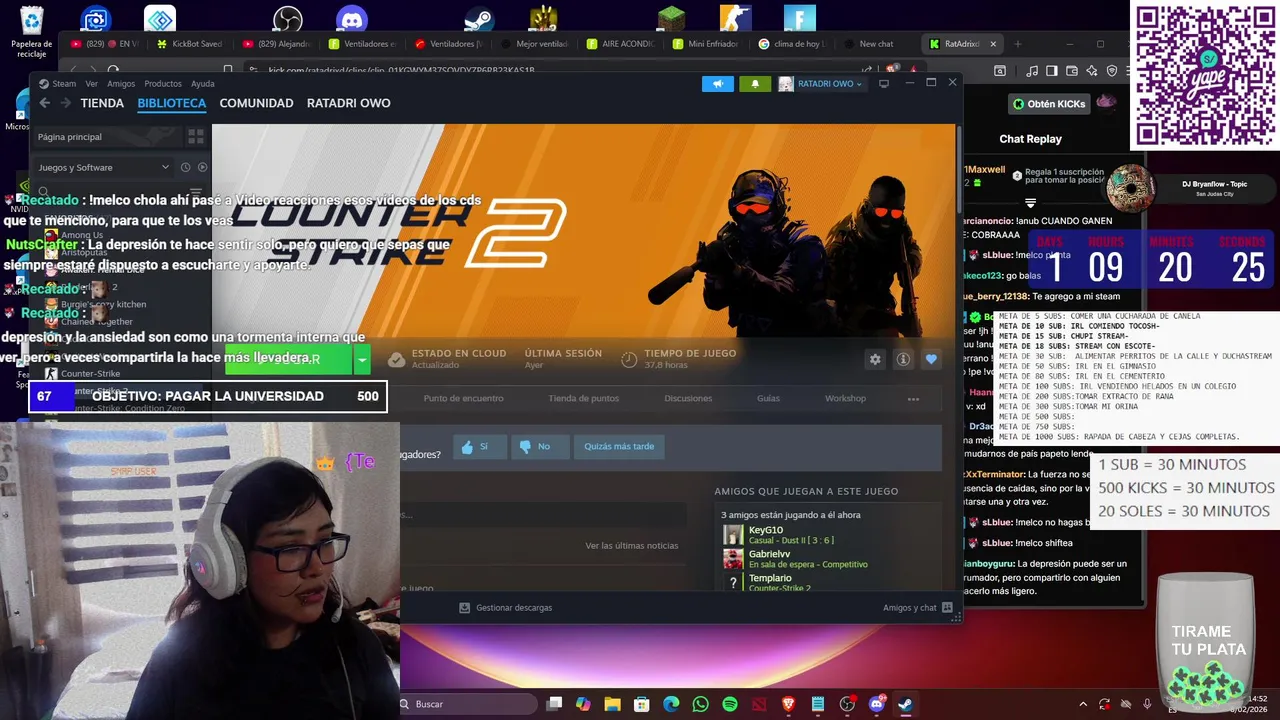1280x720 pixels.
Task: Open the game info icon in Steam
Action: (x=903, y=359)
